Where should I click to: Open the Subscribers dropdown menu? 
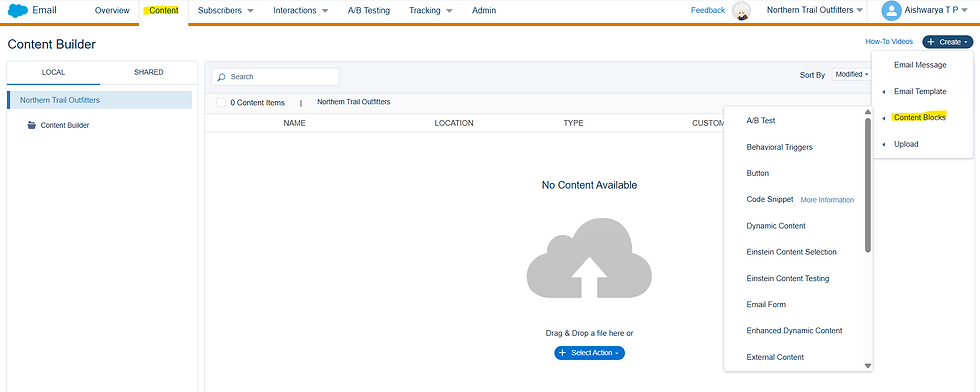pyautogui.click(x=226, y=11)
